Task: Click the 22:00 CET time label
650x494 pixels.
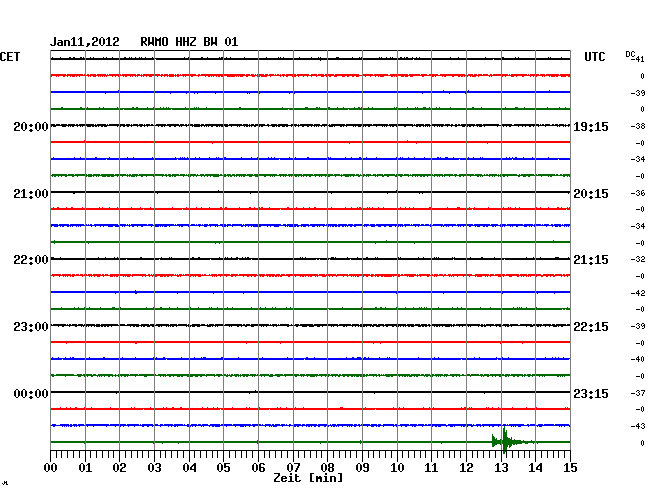Action: (x=31, y=260)
